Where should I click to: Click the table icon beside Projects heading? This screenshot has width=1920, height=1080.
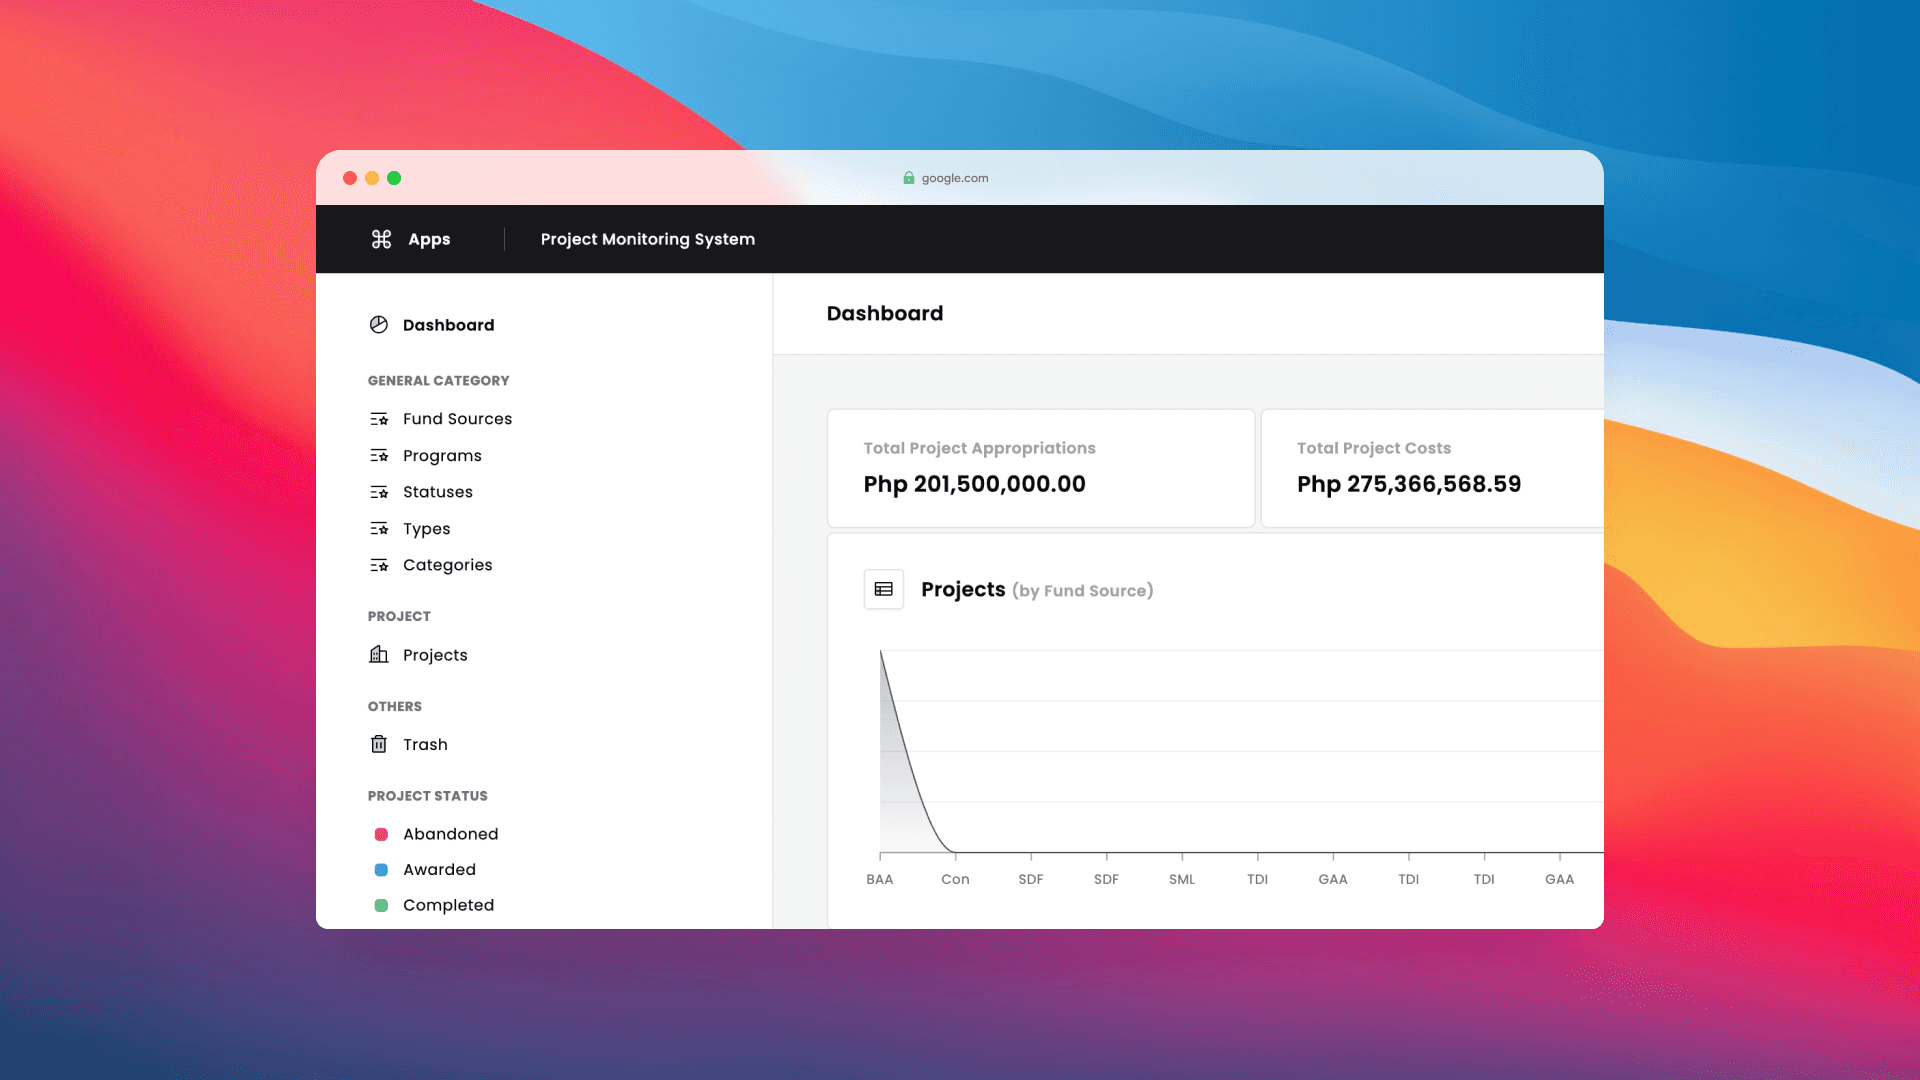pos(884,590)
